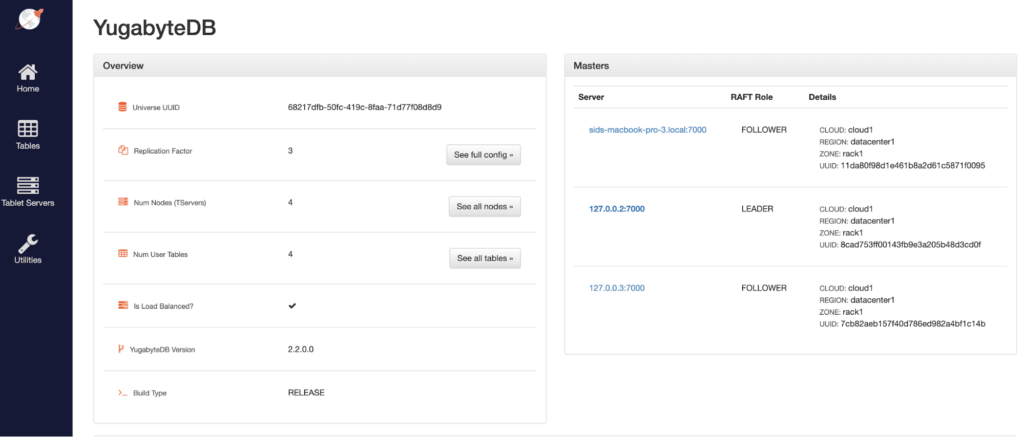Open the 127.0.0.3:7000 follower link
1024x437 pixels.
pyautogui.click(x=617, y=288)
